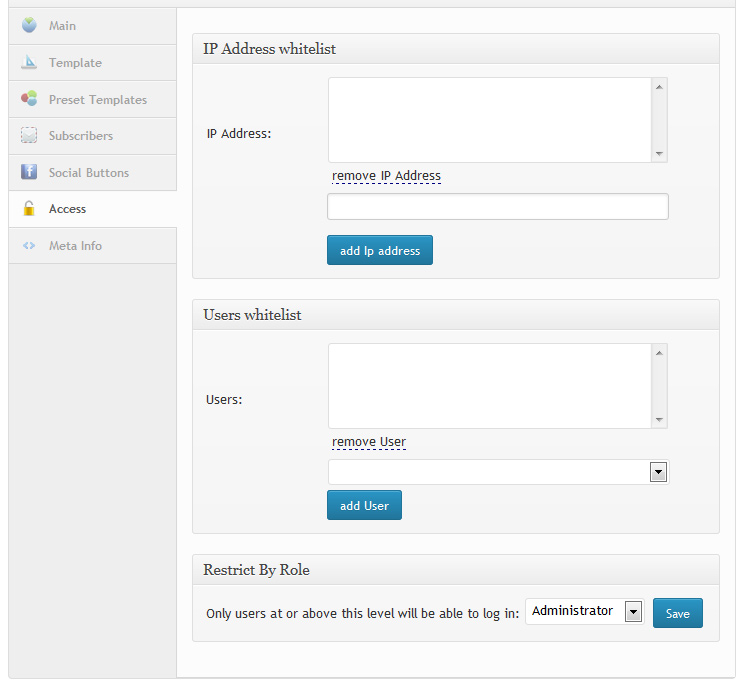Focus the new IP address text field
The image size is (748, 683).
click(498, 207)
